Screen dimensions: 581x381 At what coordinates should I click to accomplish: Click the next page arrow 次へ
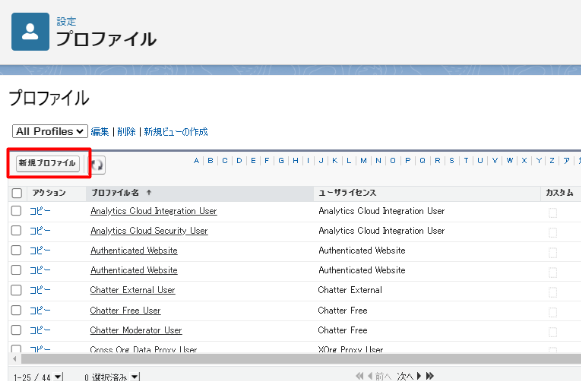click(419, 376)
